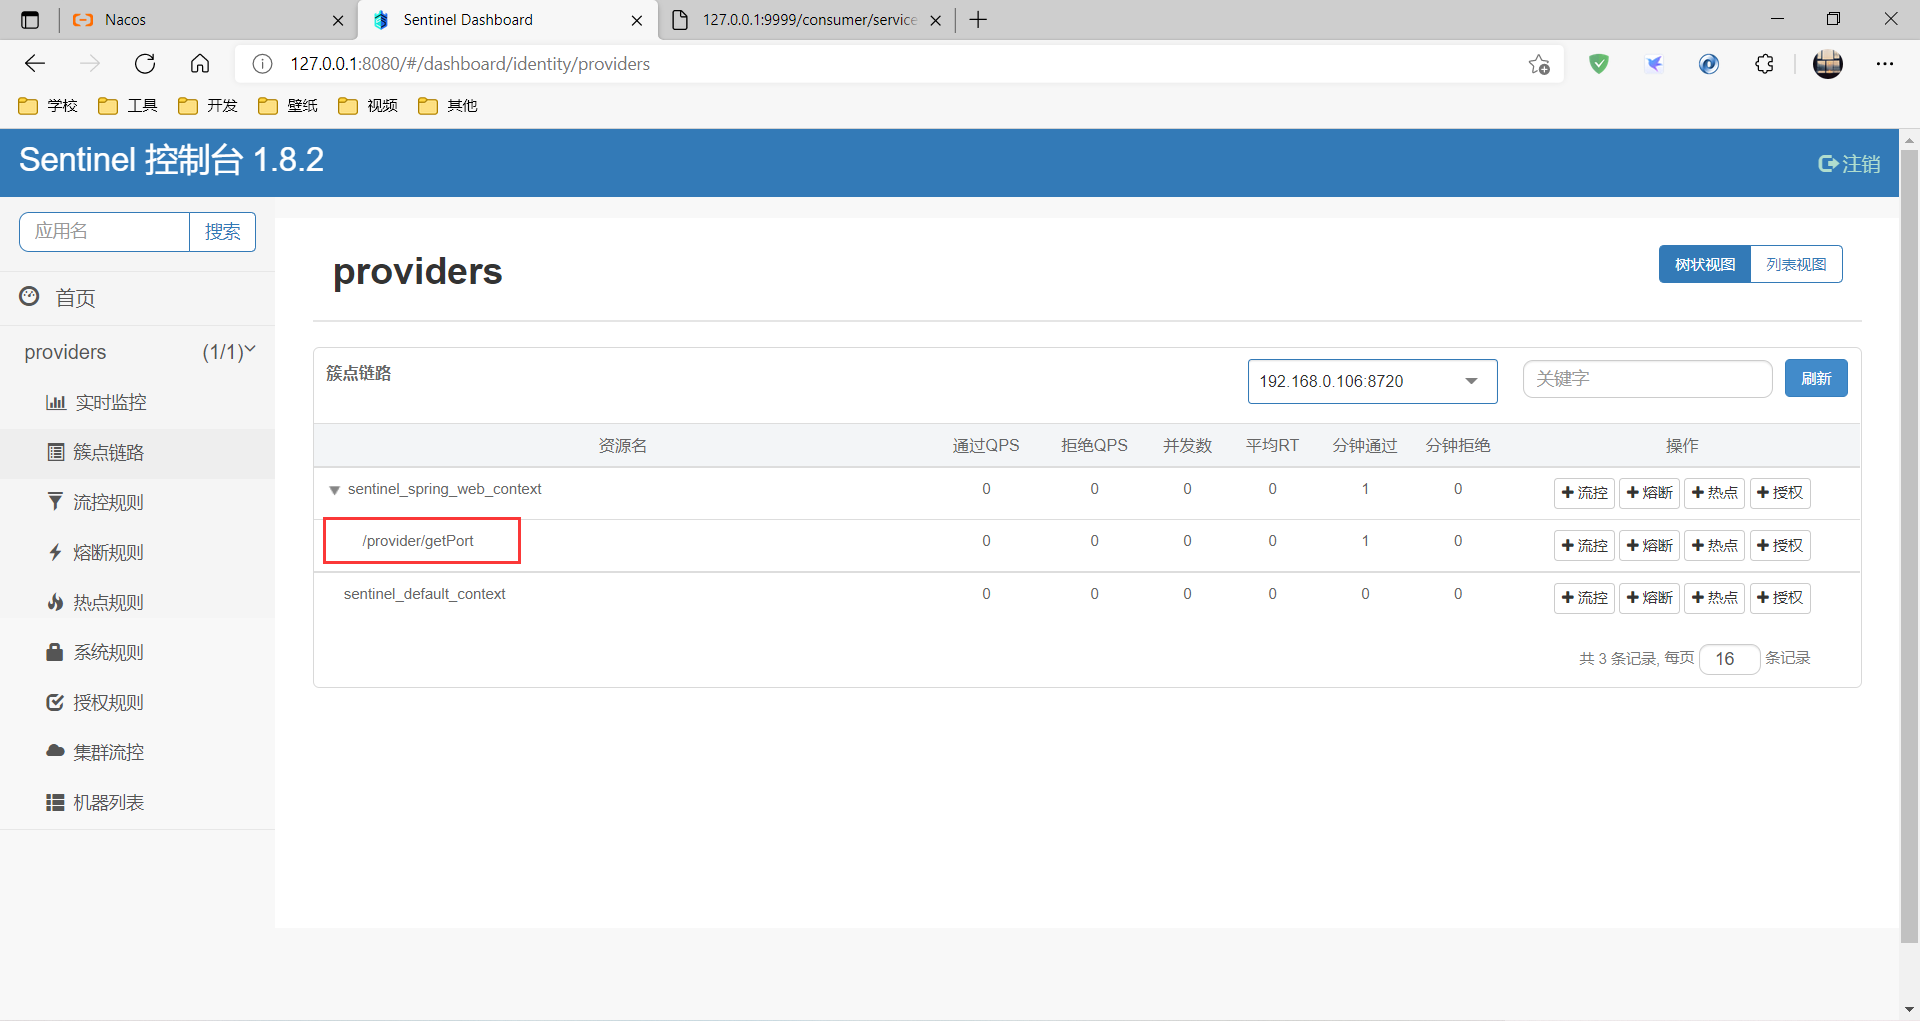Add 熔断 rule for /provider/getPort
The height and width of the screenshot is (1021, 1920).
1649,545
